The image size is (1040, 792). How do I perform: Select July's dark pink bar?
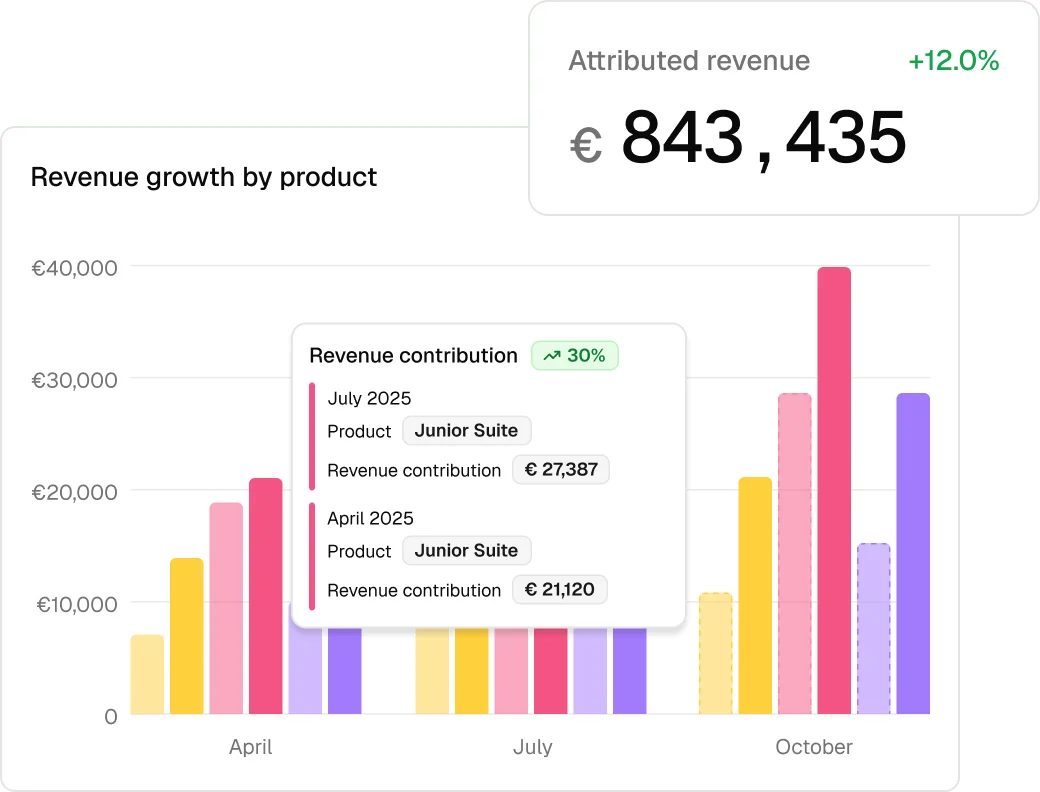[551, 671]
